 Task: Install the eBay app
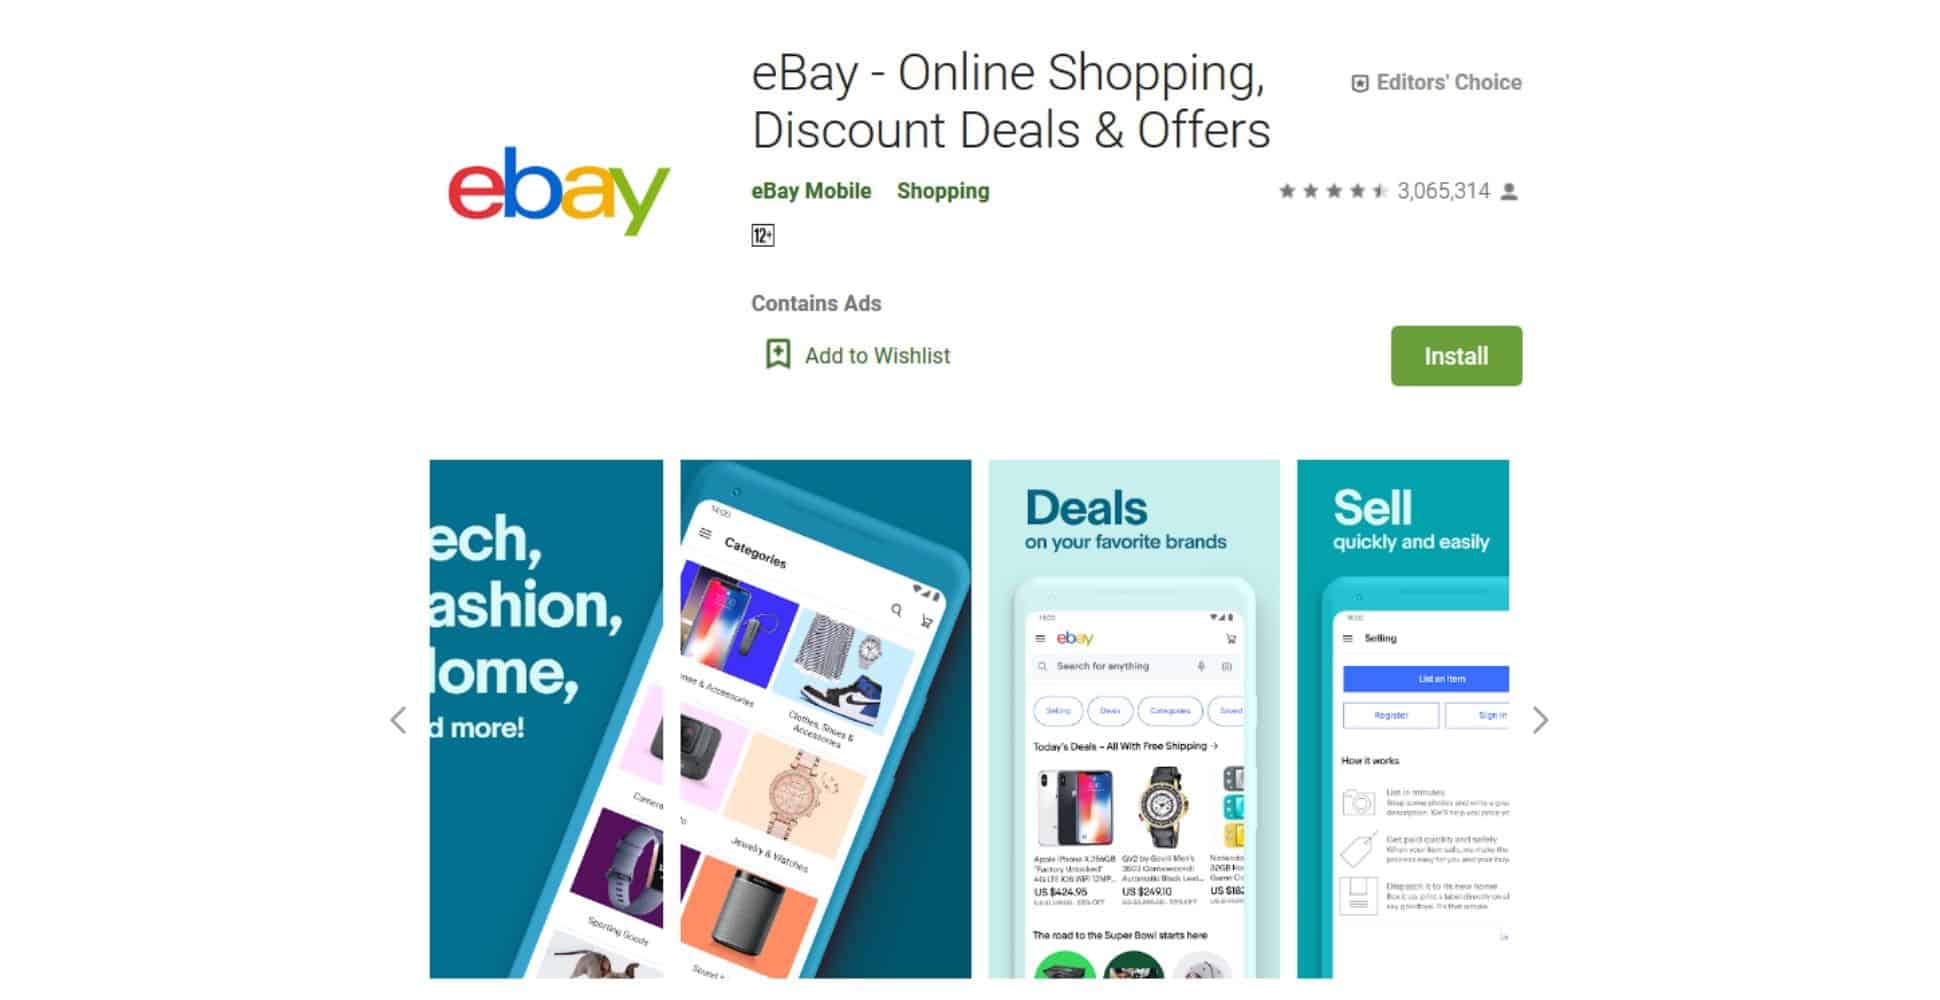[1456, 356]
